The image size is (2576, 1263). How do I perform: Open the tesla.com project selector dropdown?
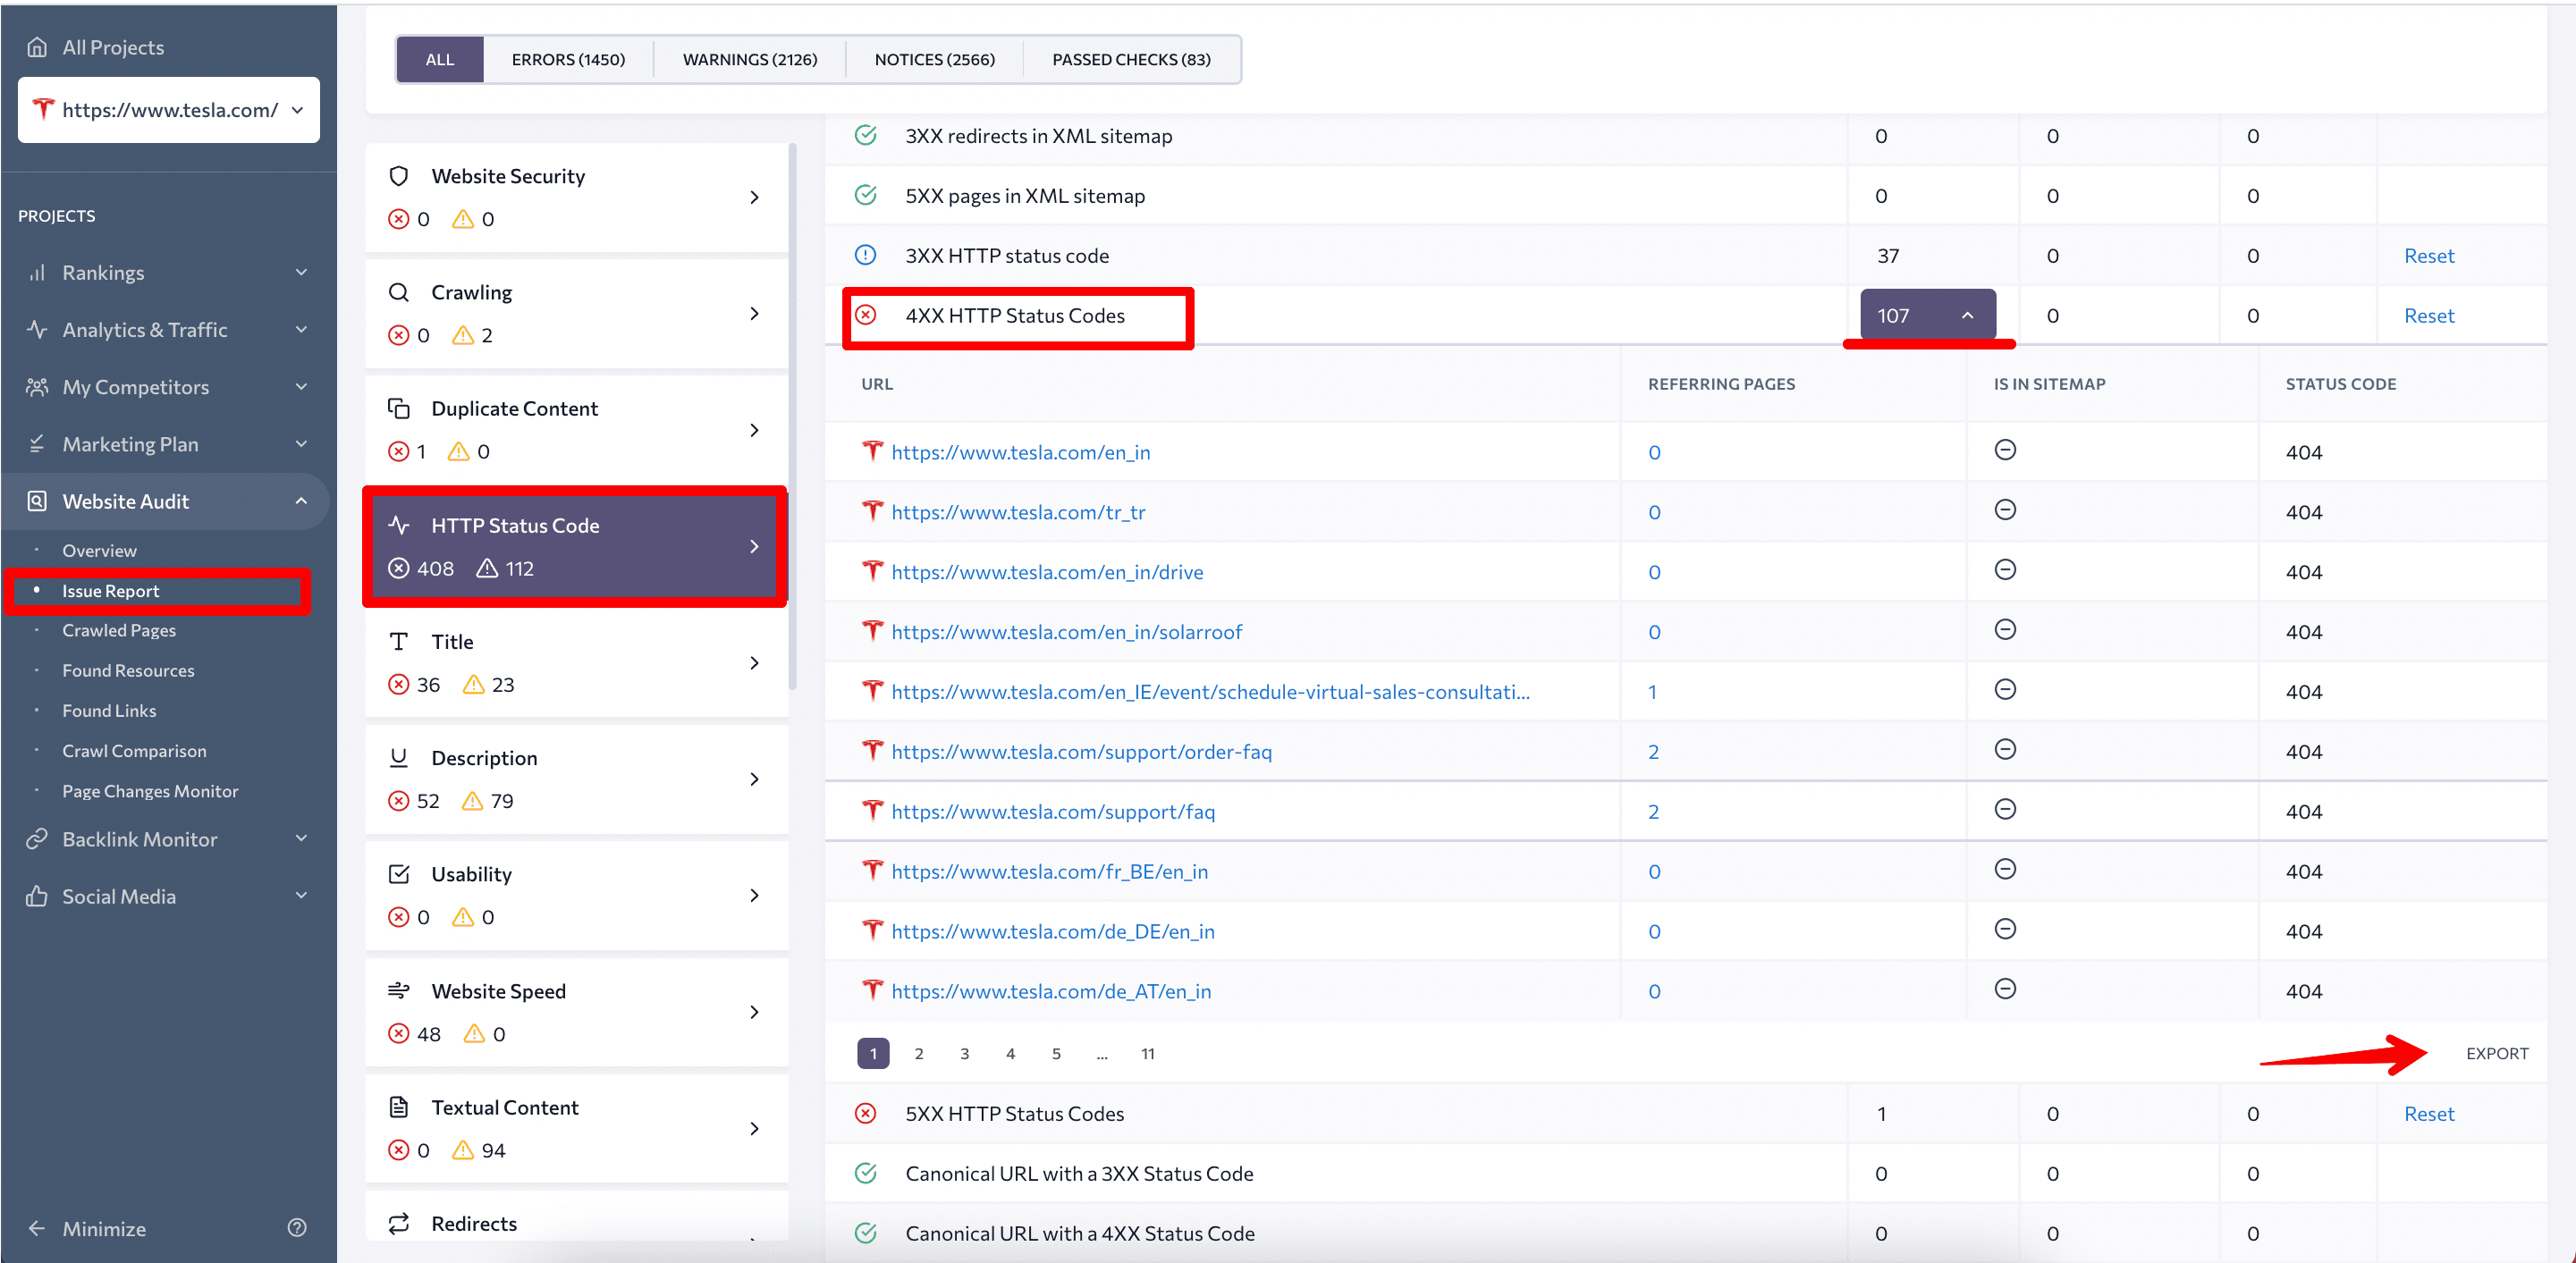point(169,110)
